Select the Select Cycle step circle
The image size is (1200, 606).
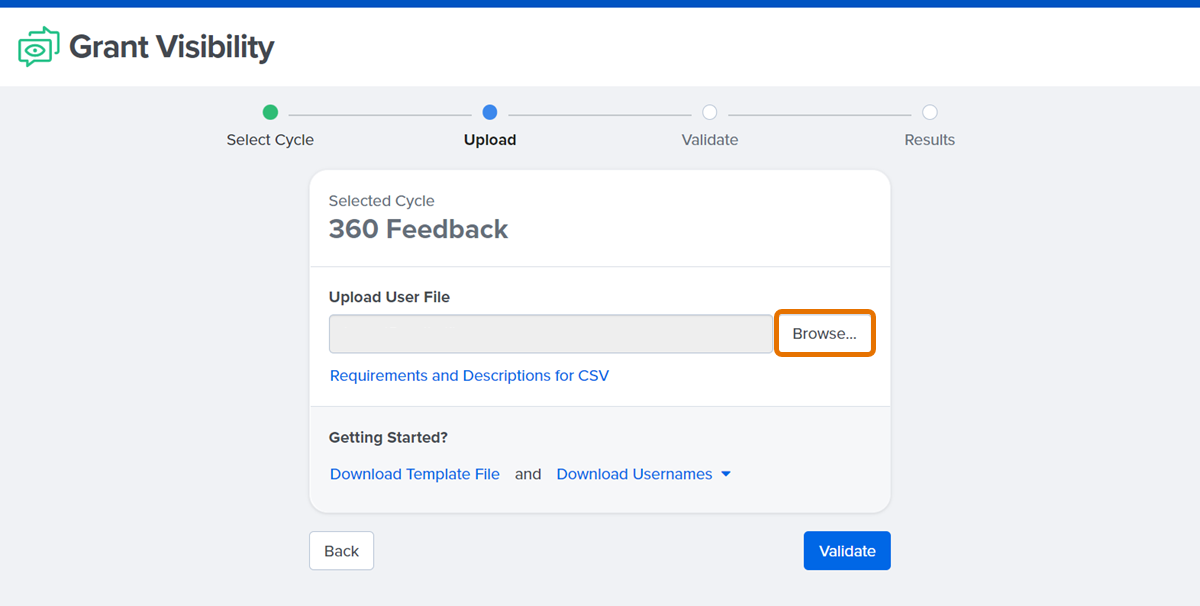tap(270, 113)
